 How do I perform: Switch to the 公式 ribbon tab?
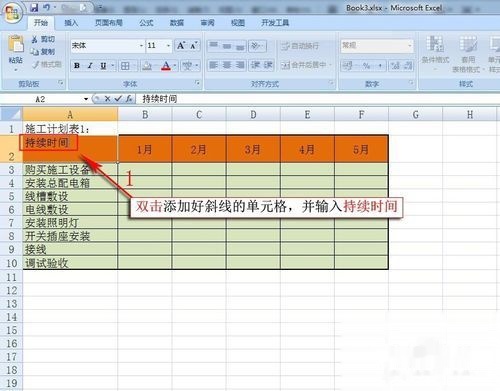[146, 23]
